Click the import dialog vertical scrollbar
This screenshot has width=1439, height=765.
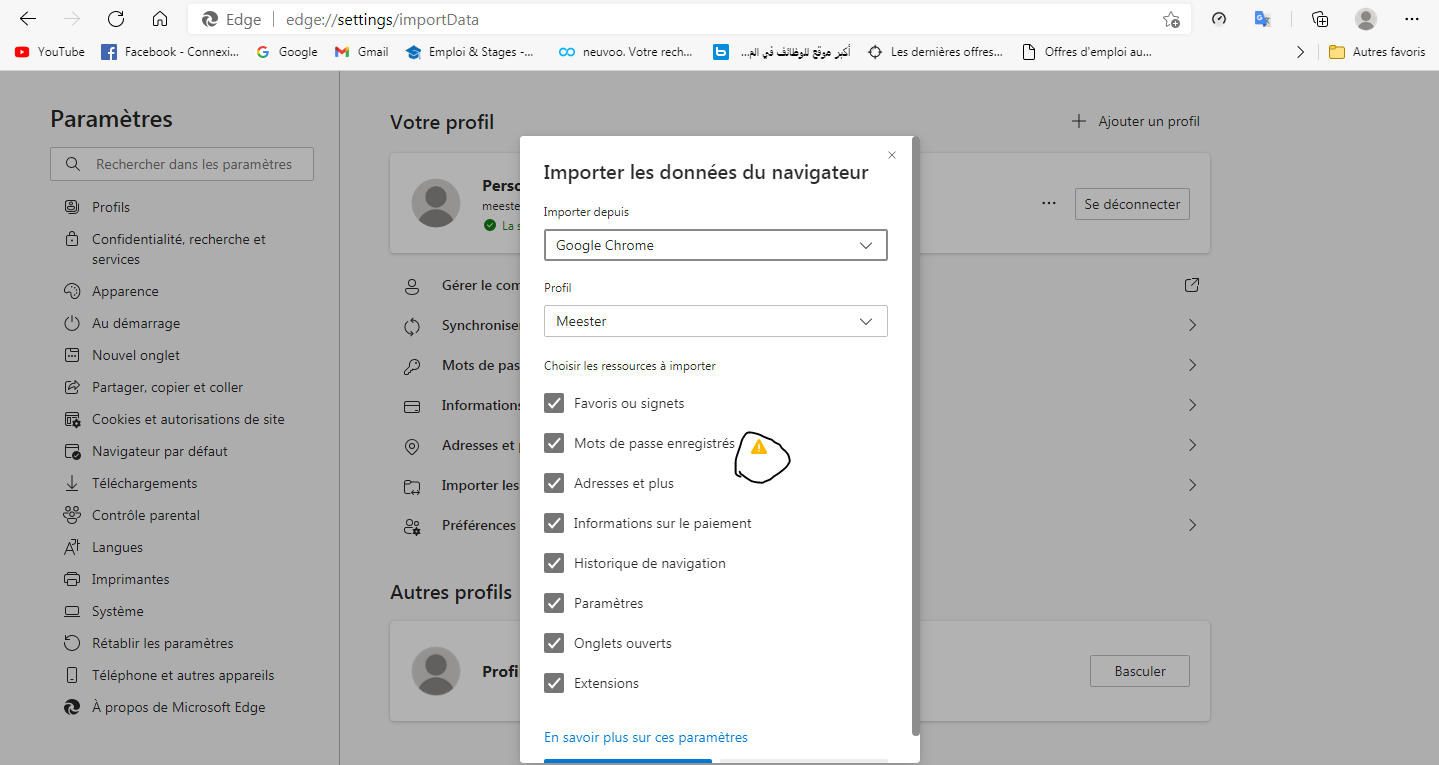pos(916,436)
